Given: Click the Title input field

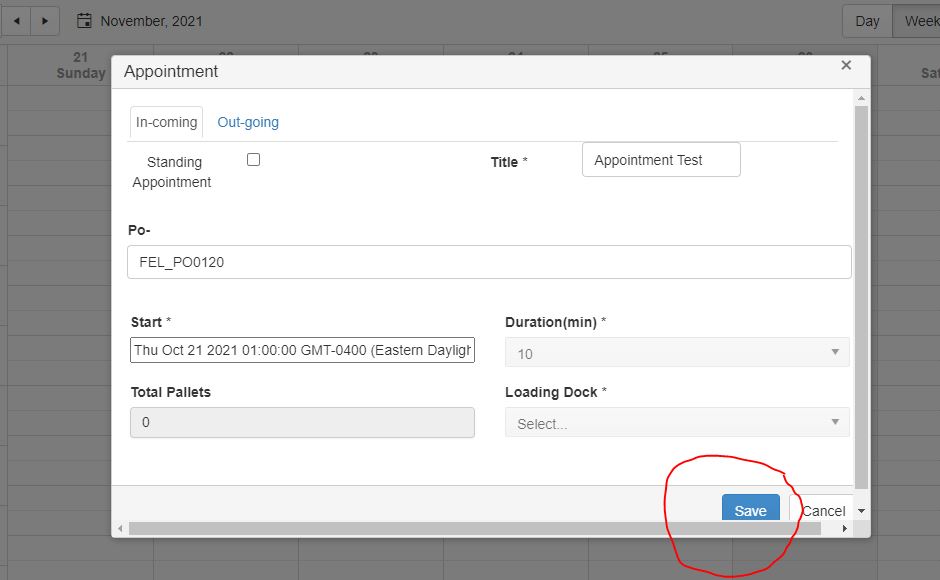Looking at the screenshot, I should tap(661, 160).
